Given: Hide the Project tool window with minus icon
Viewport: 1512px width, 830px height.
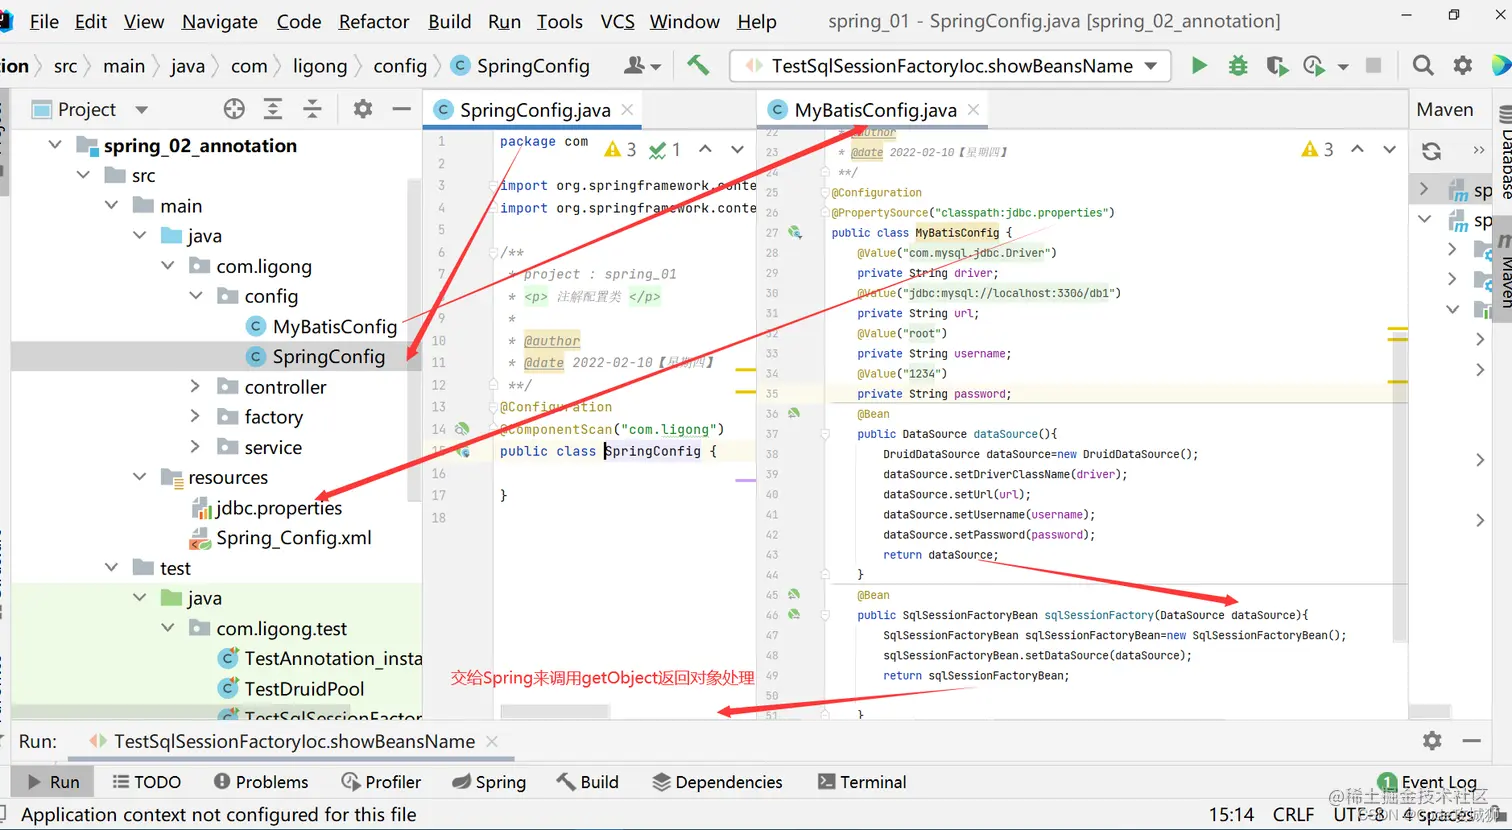Looking at the screenshot, I should click(x=401, y=109).
